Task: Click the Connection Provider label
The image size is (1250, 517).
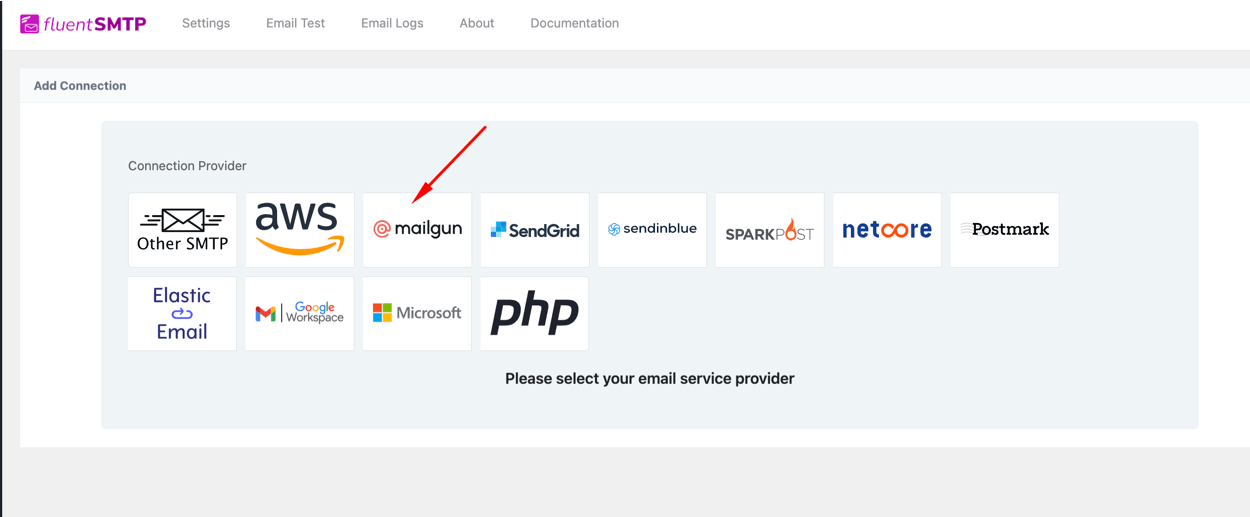Action: [x=187, y=166]
